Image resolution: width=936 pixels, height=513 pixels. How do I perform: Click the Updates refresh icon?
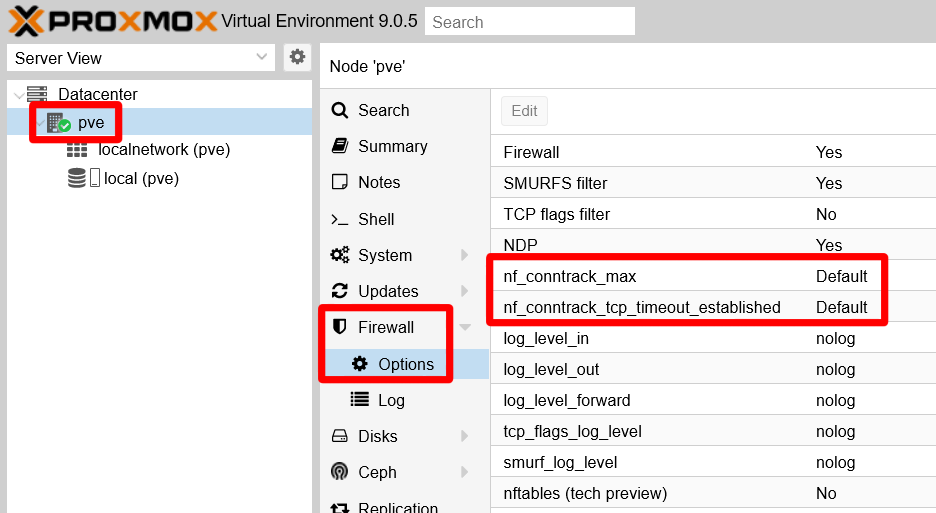click(340, 291)
